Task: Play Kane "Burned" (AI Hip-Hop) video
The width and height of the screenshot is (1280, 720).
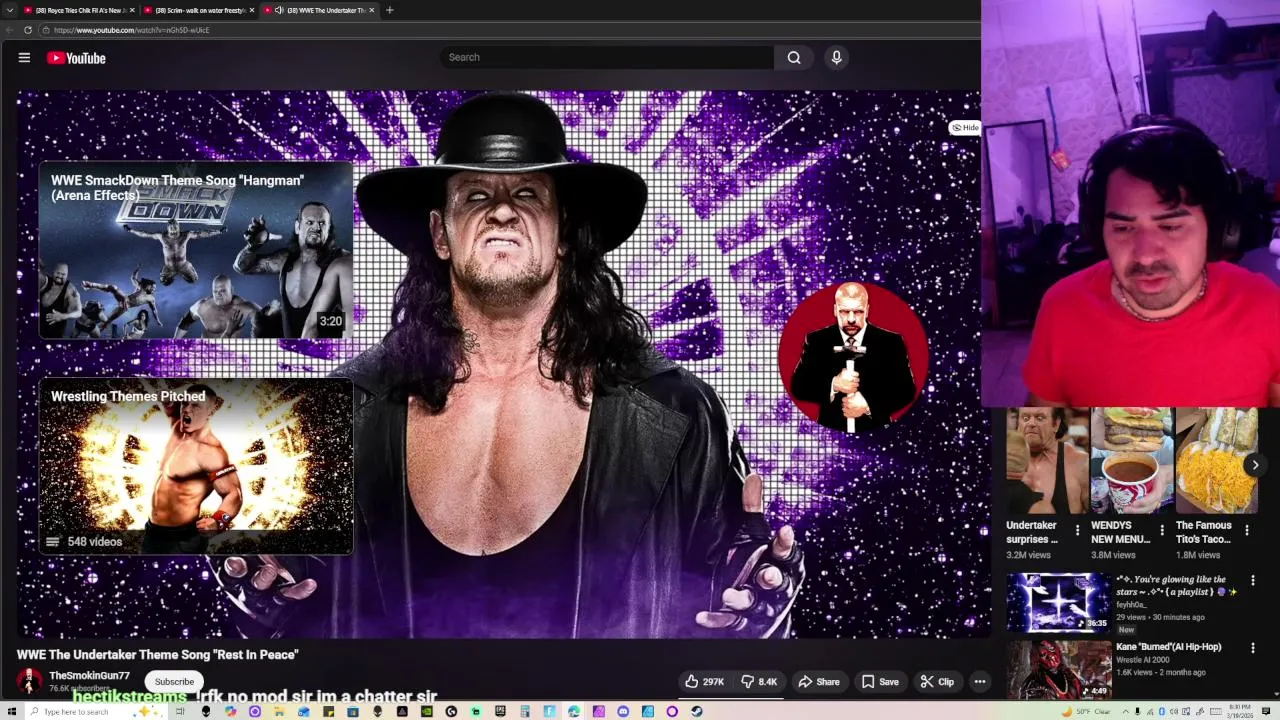Action: click(1058, 669)
